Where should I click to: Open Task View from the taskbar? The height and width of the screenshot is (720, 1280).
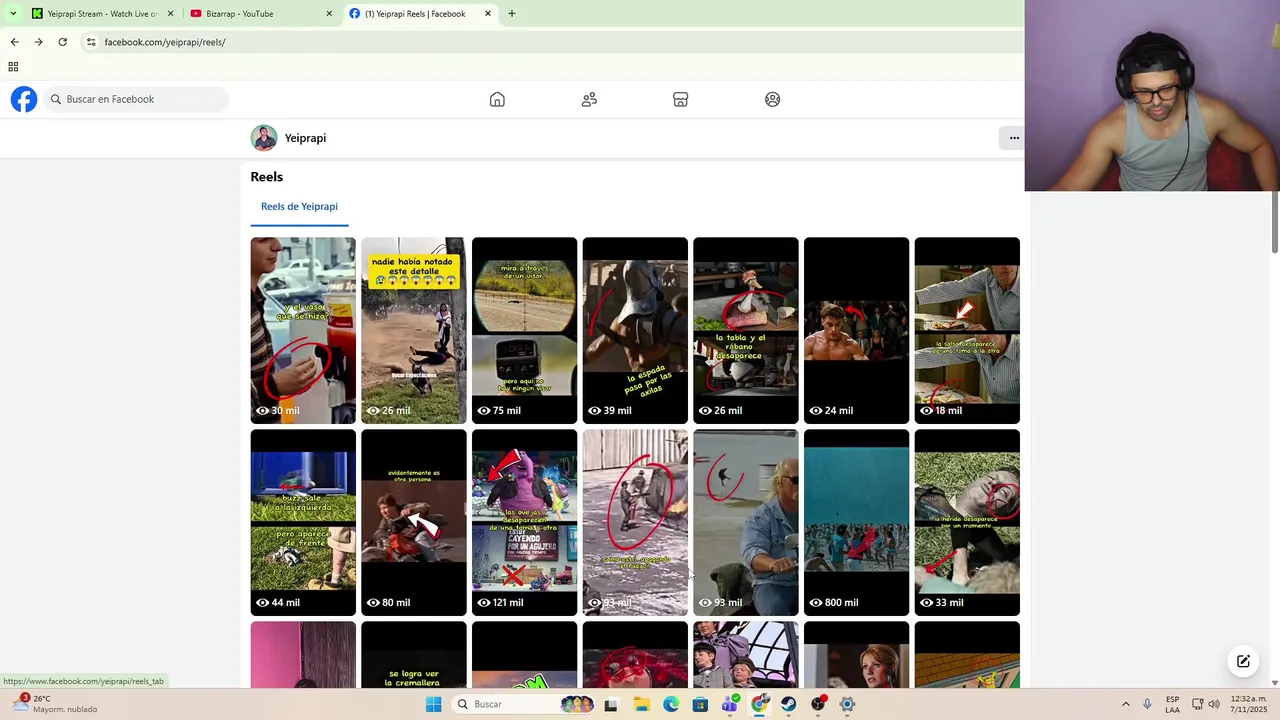coord(611,704)
